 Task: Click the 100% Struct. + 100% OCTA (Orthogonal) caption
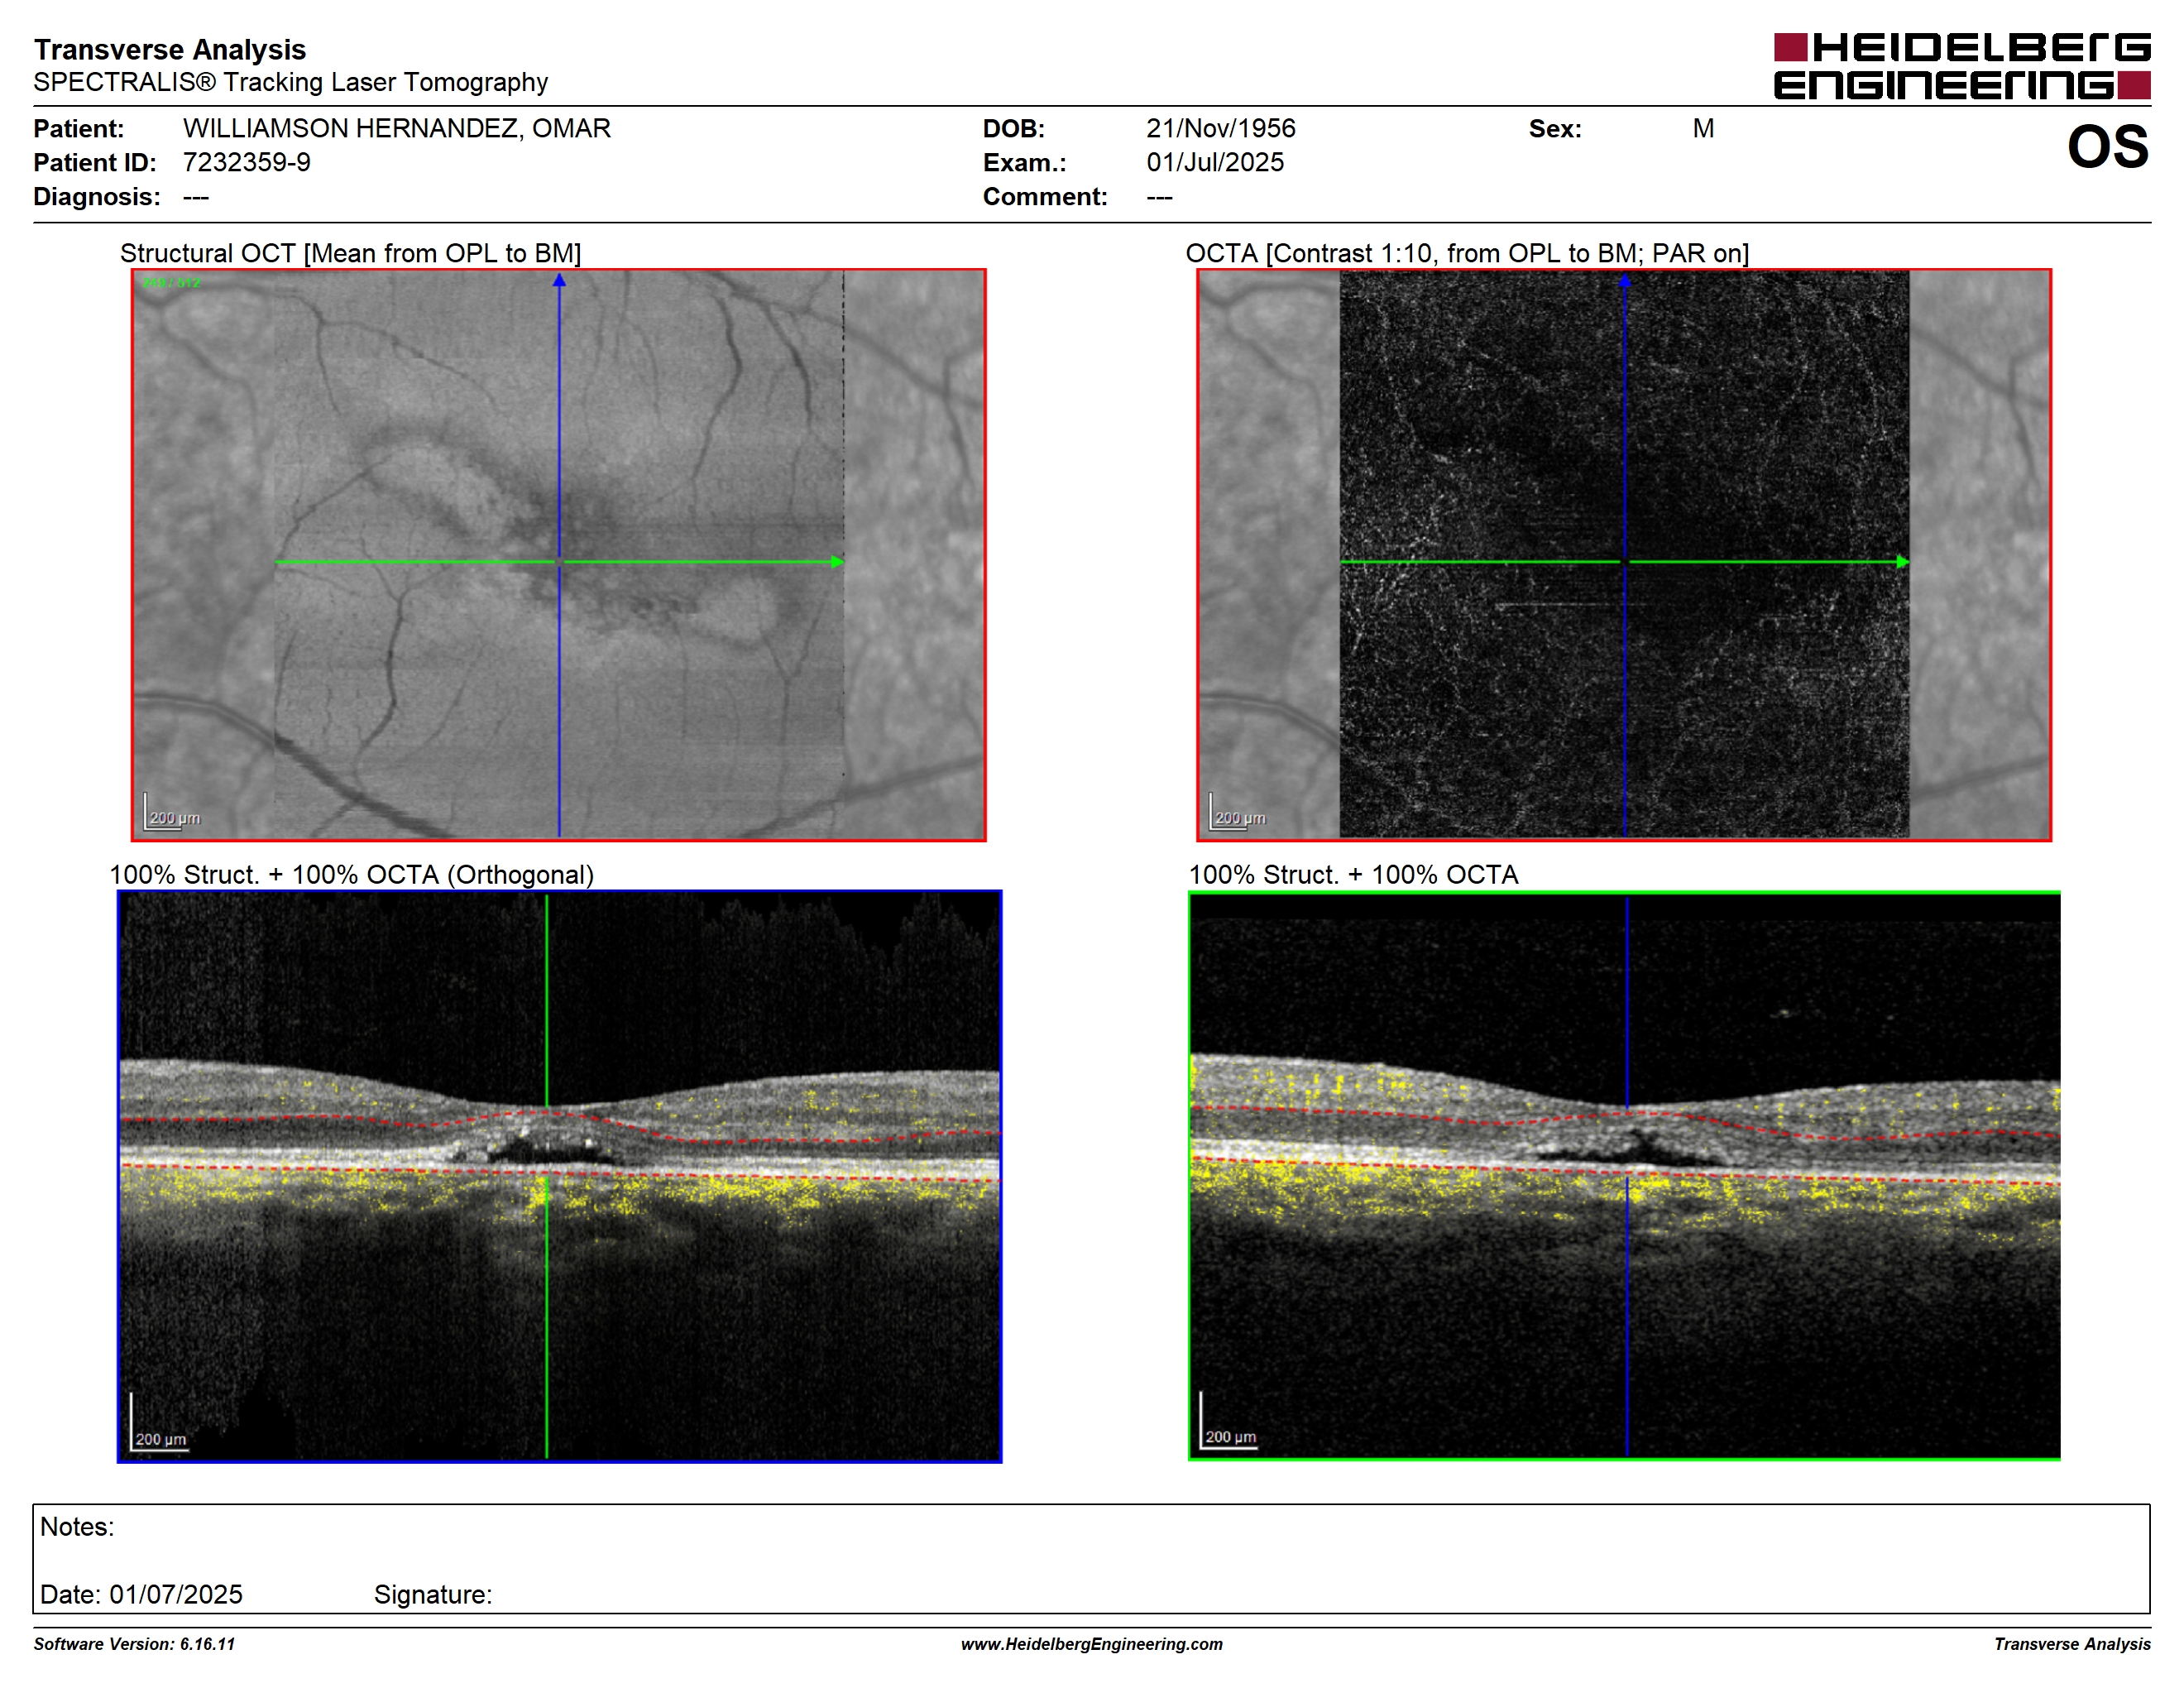352,875
